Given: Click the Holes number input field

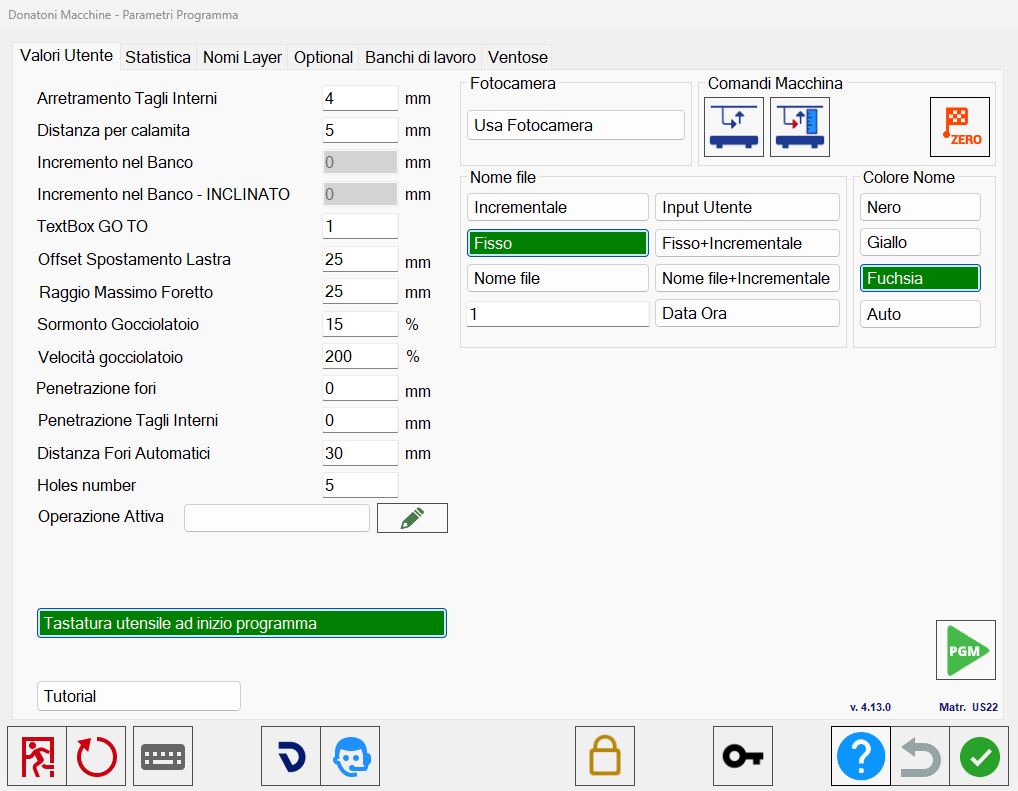Looking at the screenshot, I should (x=360, y=485).
